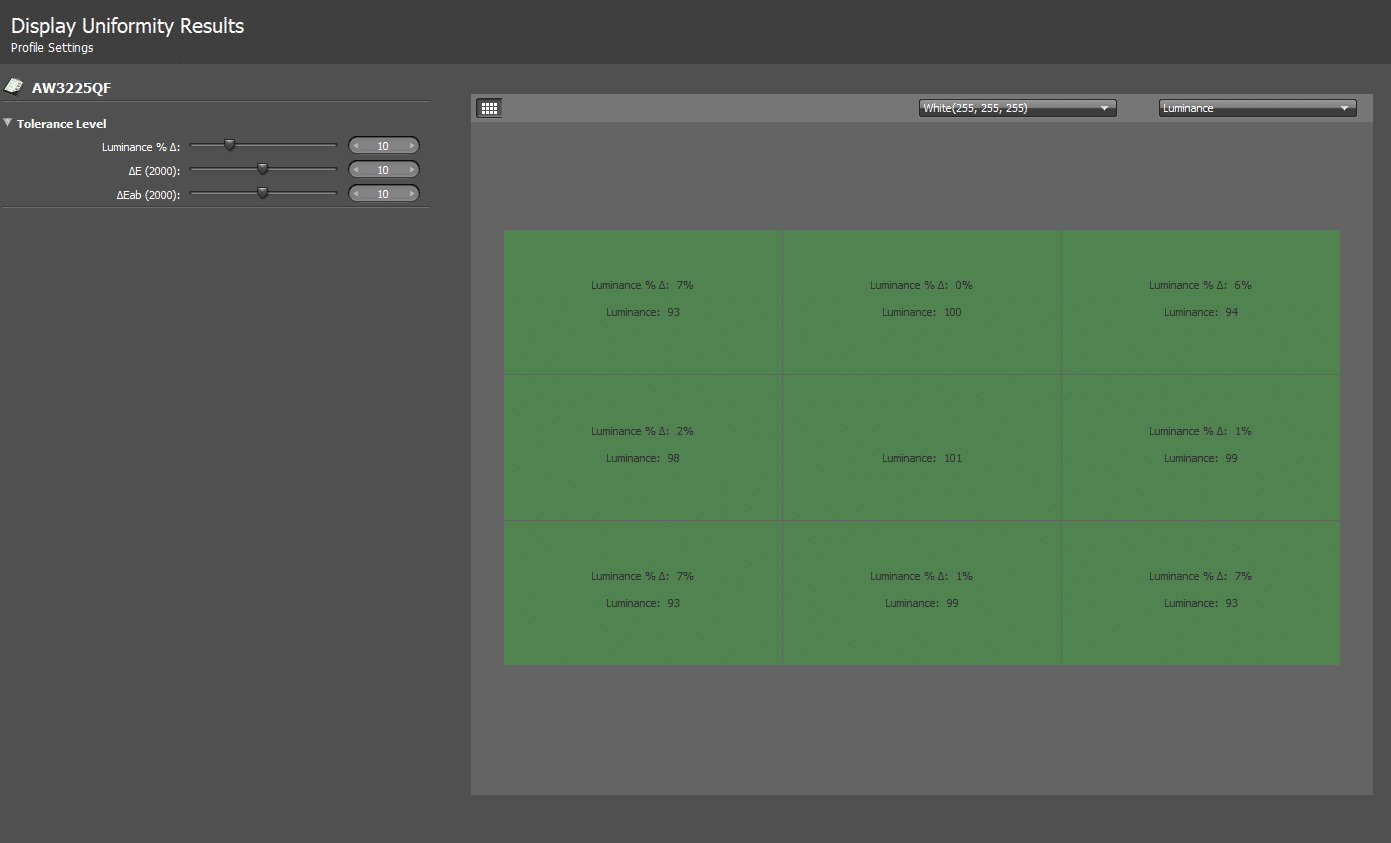This screenshot has width=1391, height=843.
Task: Click the Luminance % Δ value field
Action: 383,146
